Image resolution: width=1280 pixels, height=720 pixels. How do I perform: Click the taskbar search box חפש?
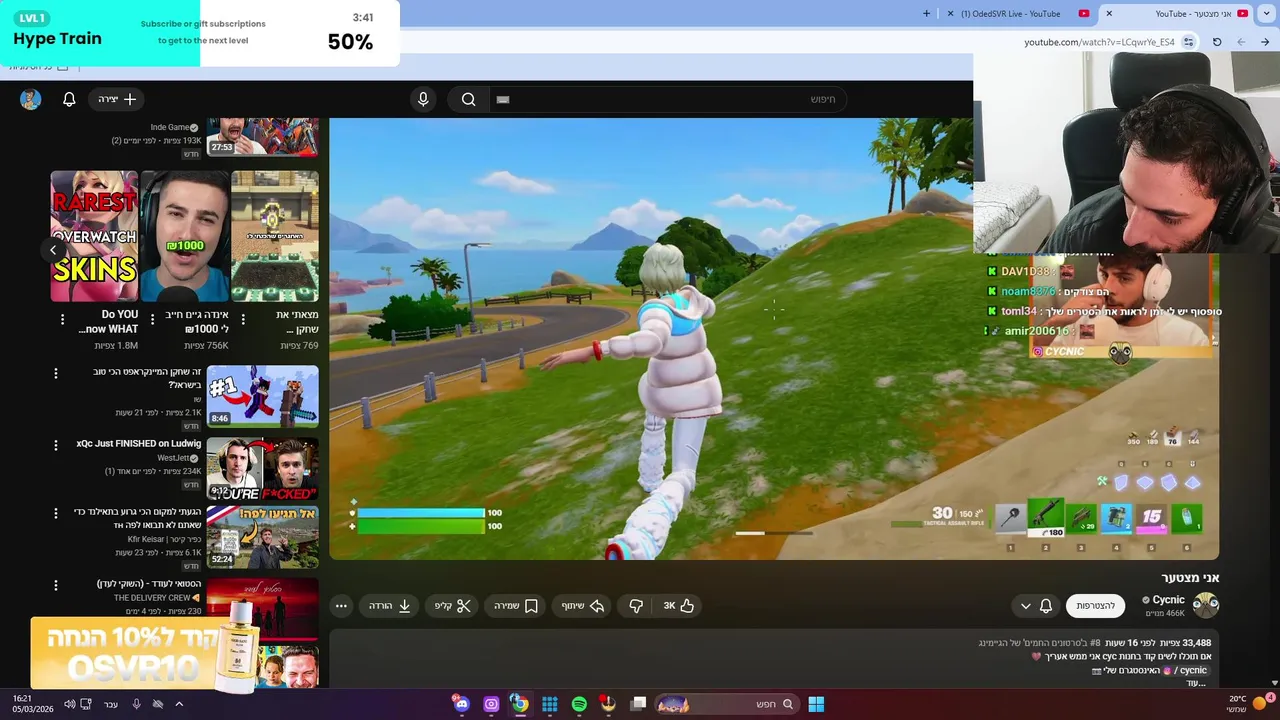(x=728, y=704)
